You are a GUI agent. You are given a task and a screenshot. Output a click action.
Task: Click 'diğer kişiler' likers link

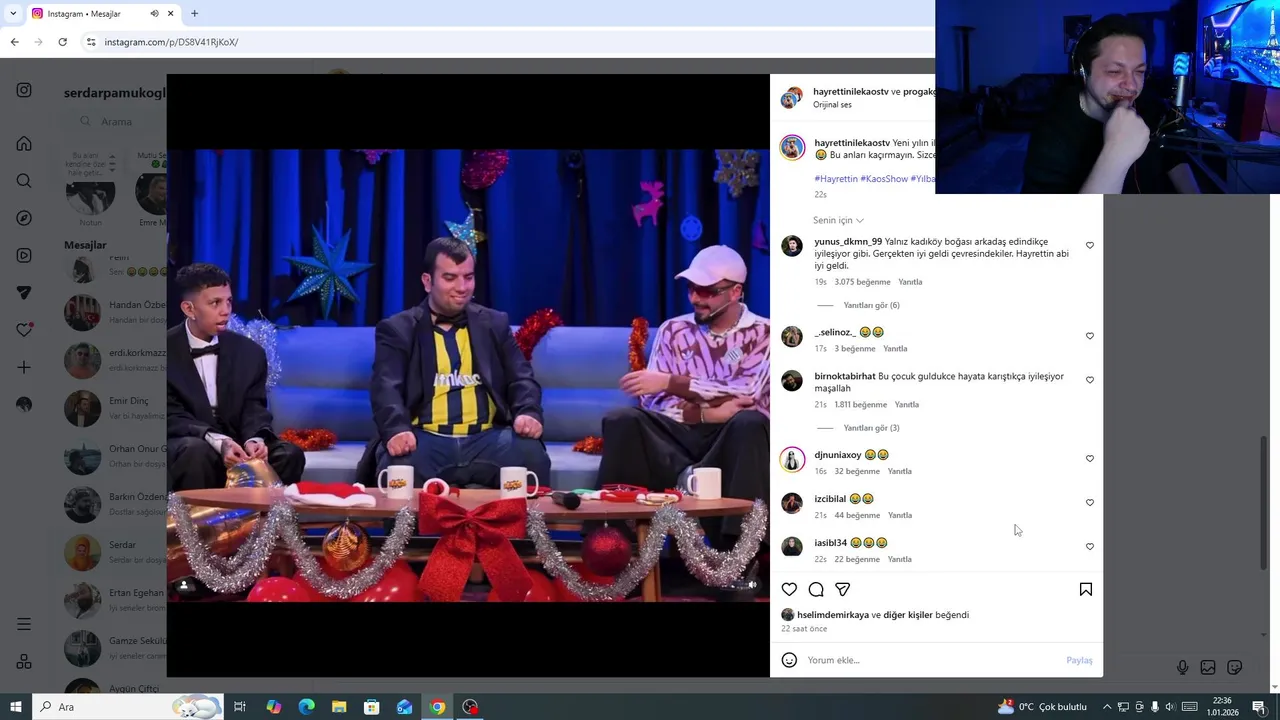coord(907,615)
